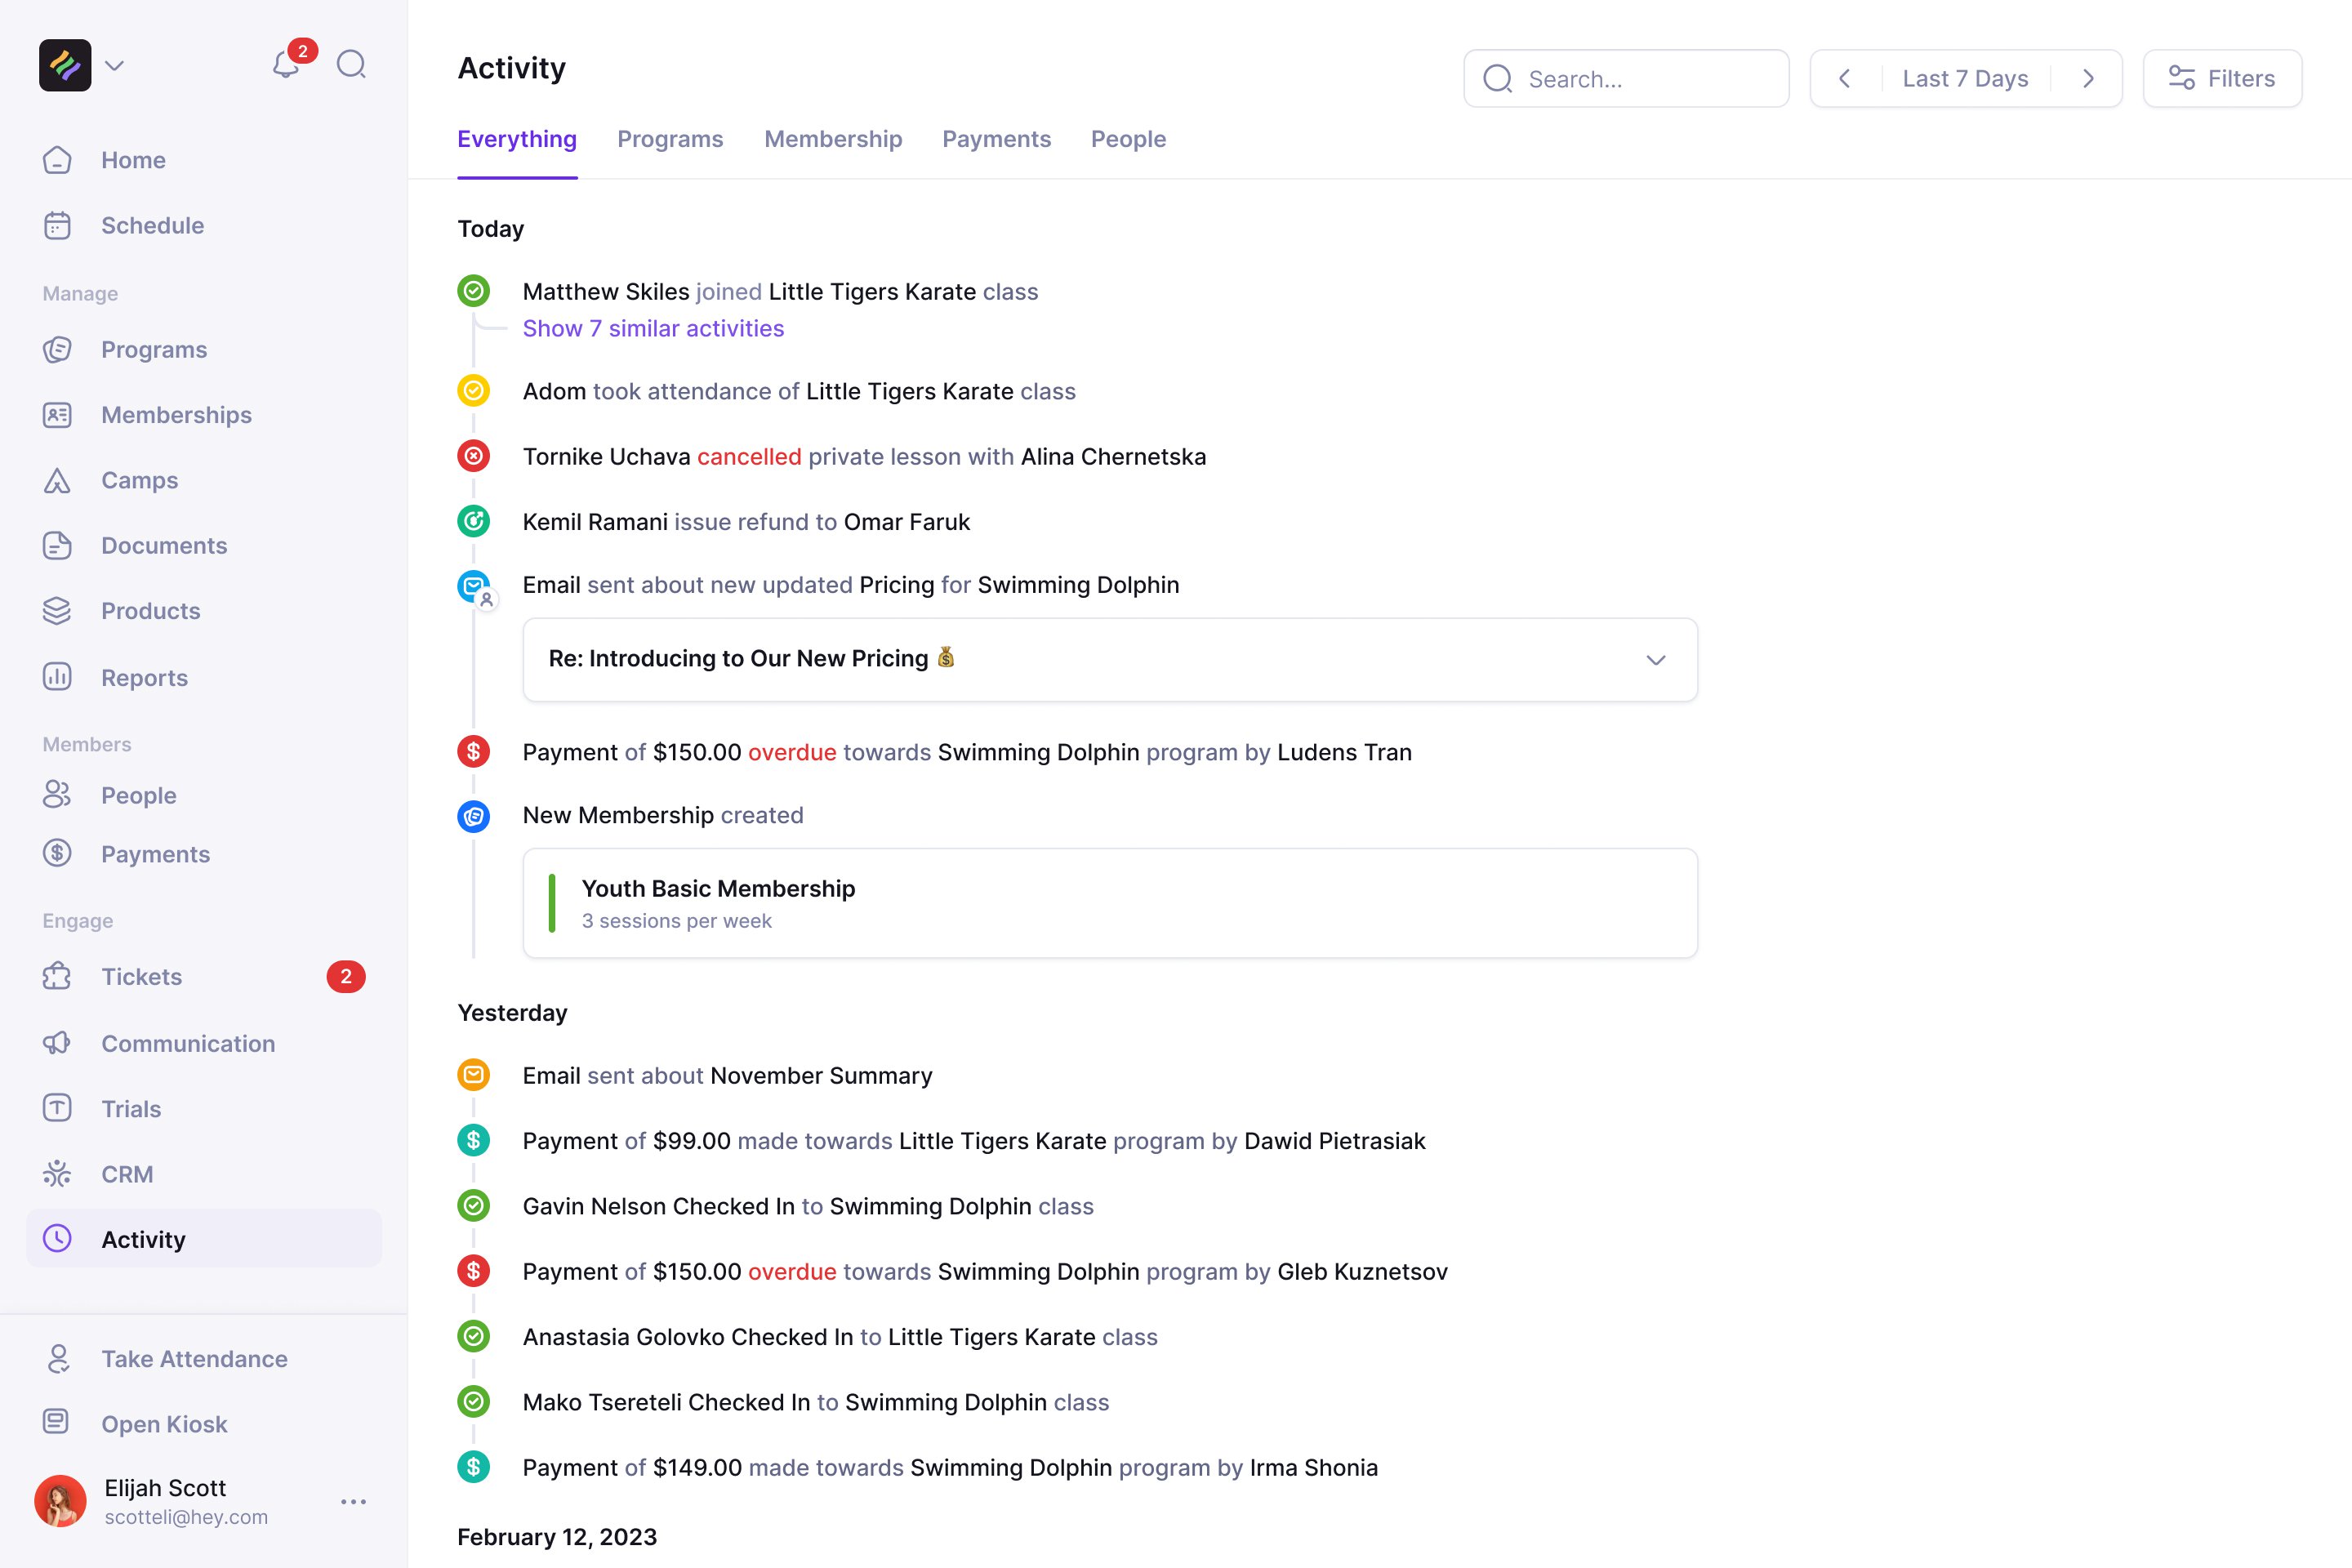Open sidebar search magnifier icon
Screen dimensions: 2352x1568
(351, 65)
